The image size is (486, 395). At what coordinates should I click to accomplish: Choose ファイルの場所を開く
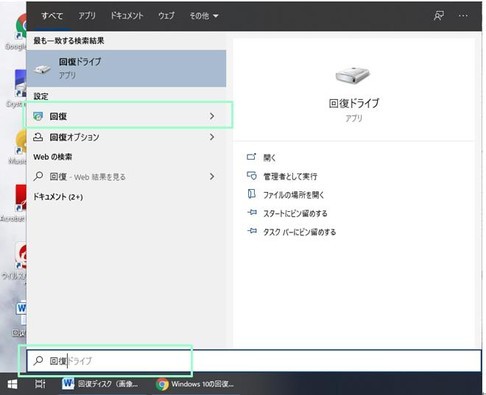(294, 195)
